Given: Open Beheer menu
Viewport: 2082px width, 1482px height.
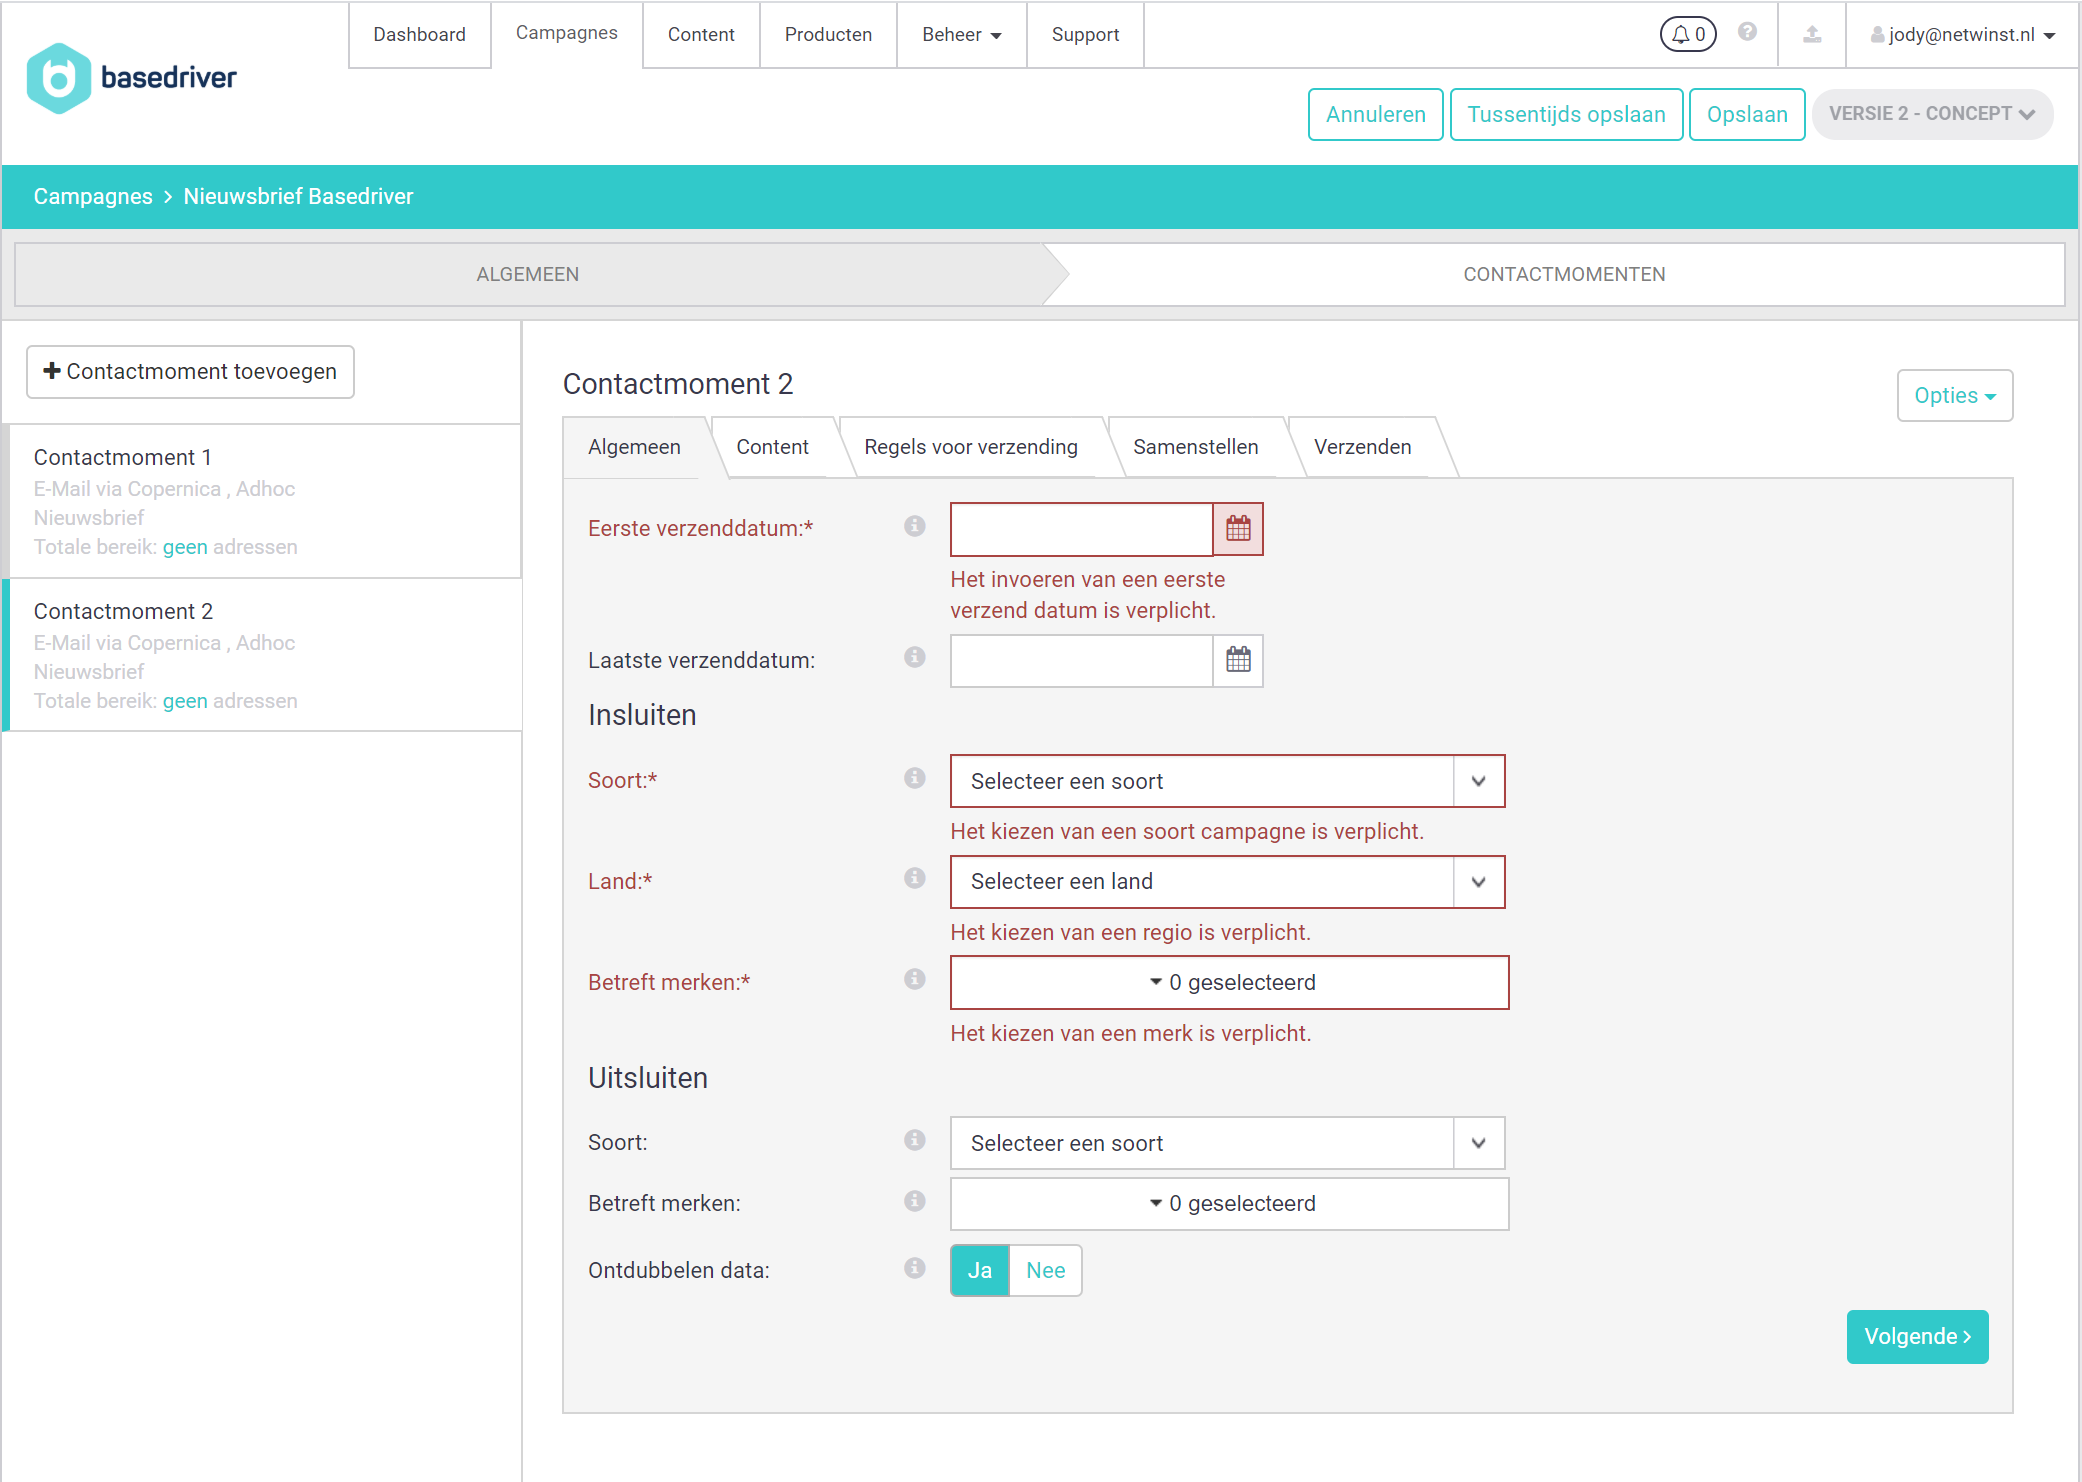Looking at the screenshot, I should [961, 35].
